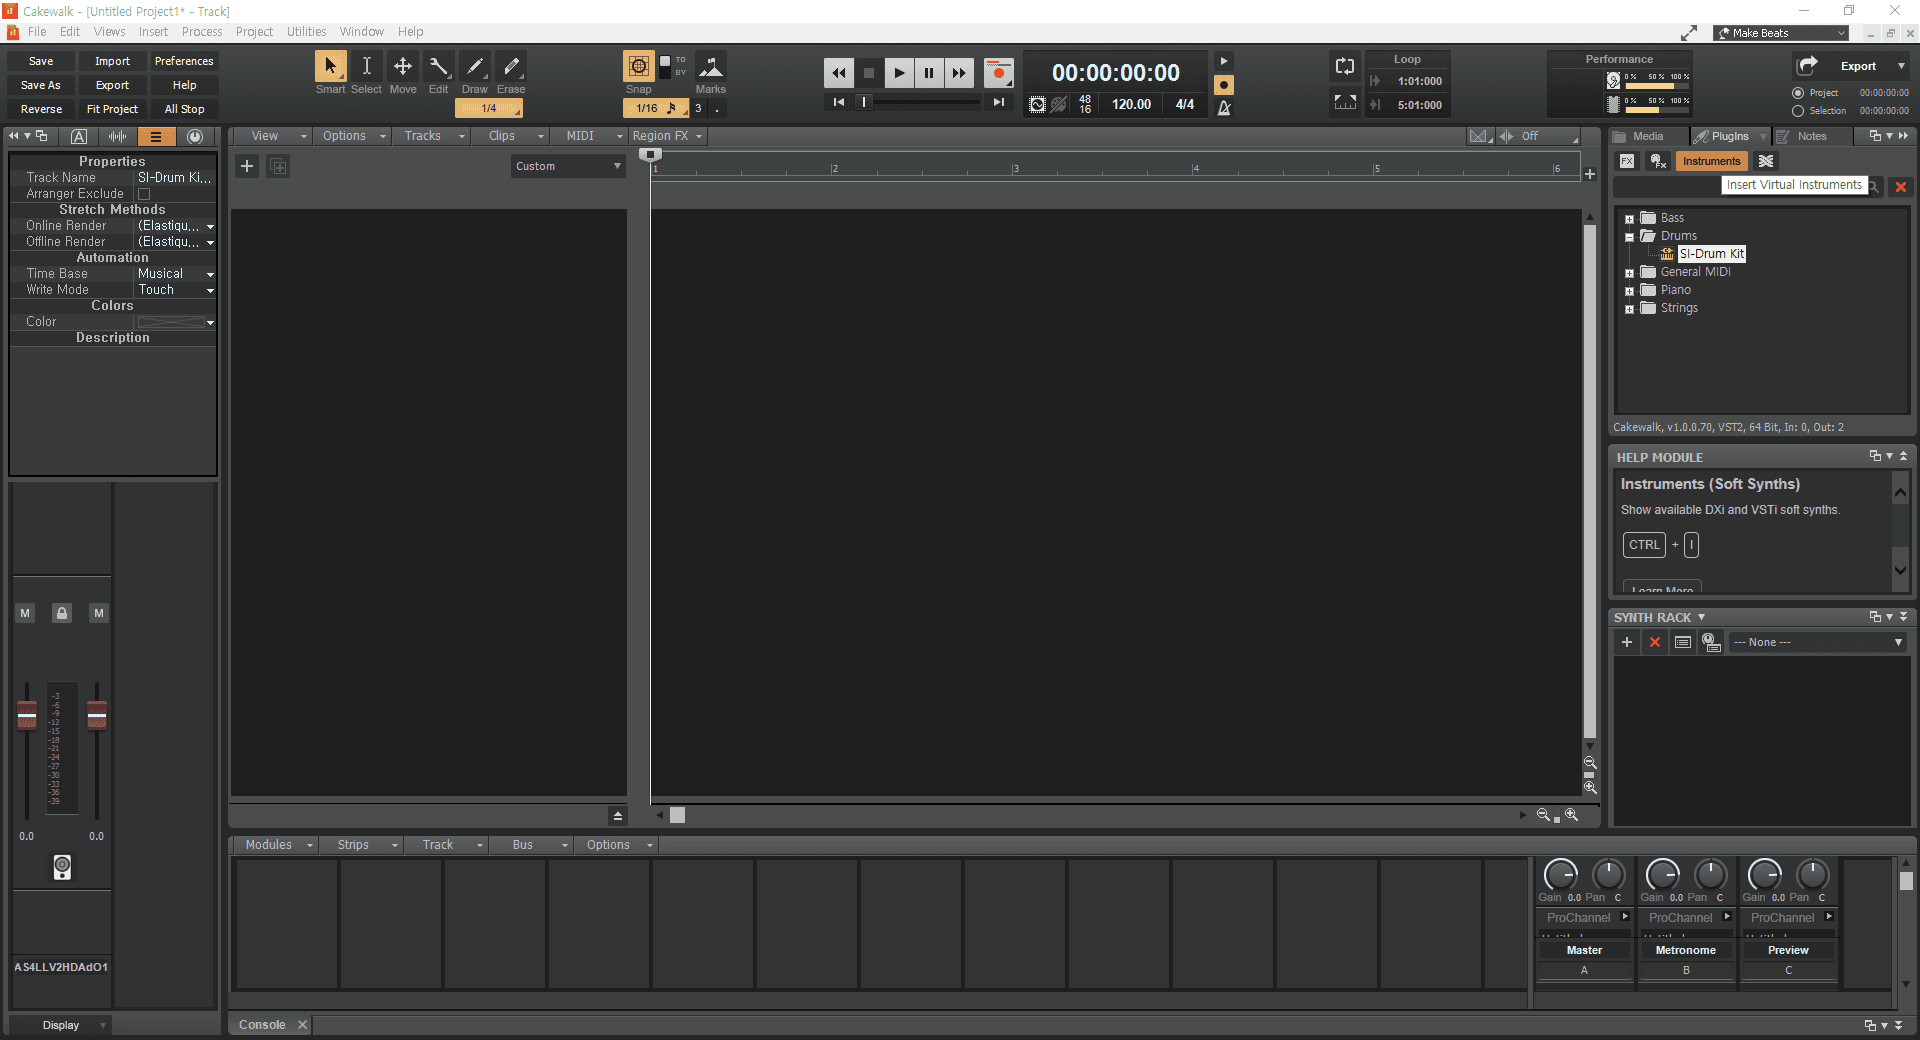Open the Custom drop zone selector
The height and width of the screenshot is (1040, 1920).
pyautogui.click(x=567, y=166)
